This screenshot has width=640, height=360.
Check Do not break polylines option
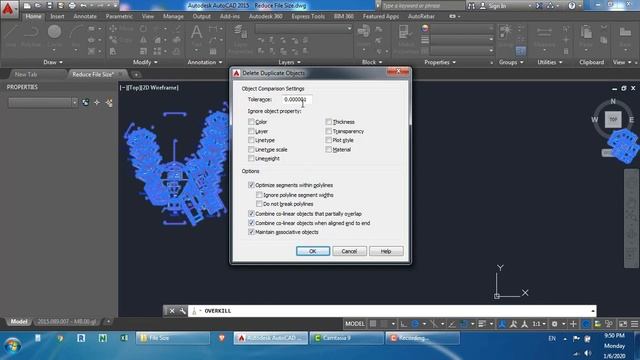point(259,204)
